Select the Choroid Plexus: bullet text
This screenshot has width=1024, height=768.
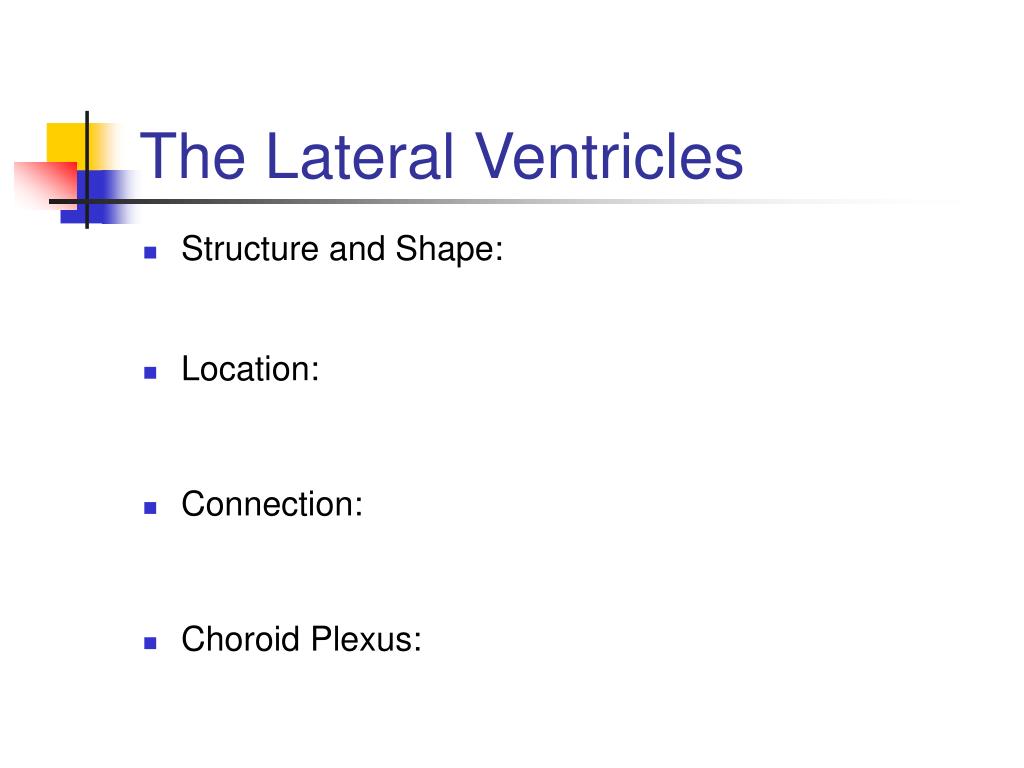click(x=301, y=639)
